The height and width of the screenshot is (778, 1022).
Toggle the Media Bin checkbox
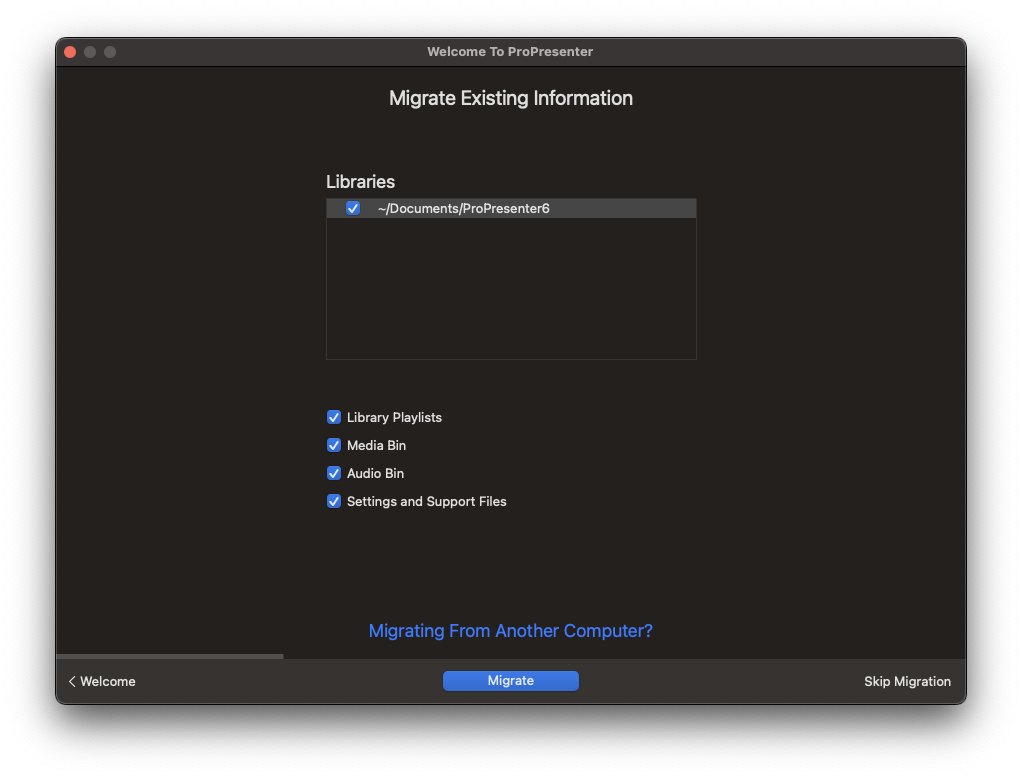click(x=334, y=445)
